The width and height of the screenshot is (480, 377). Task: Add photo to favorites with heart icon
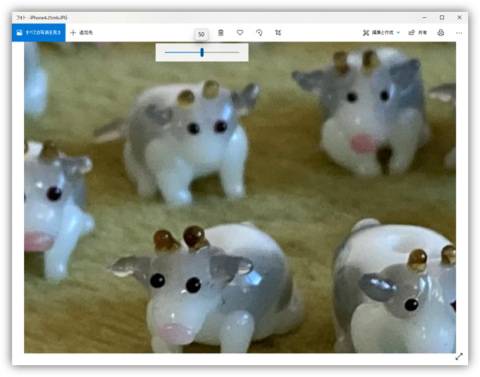(x=240, y=33)
